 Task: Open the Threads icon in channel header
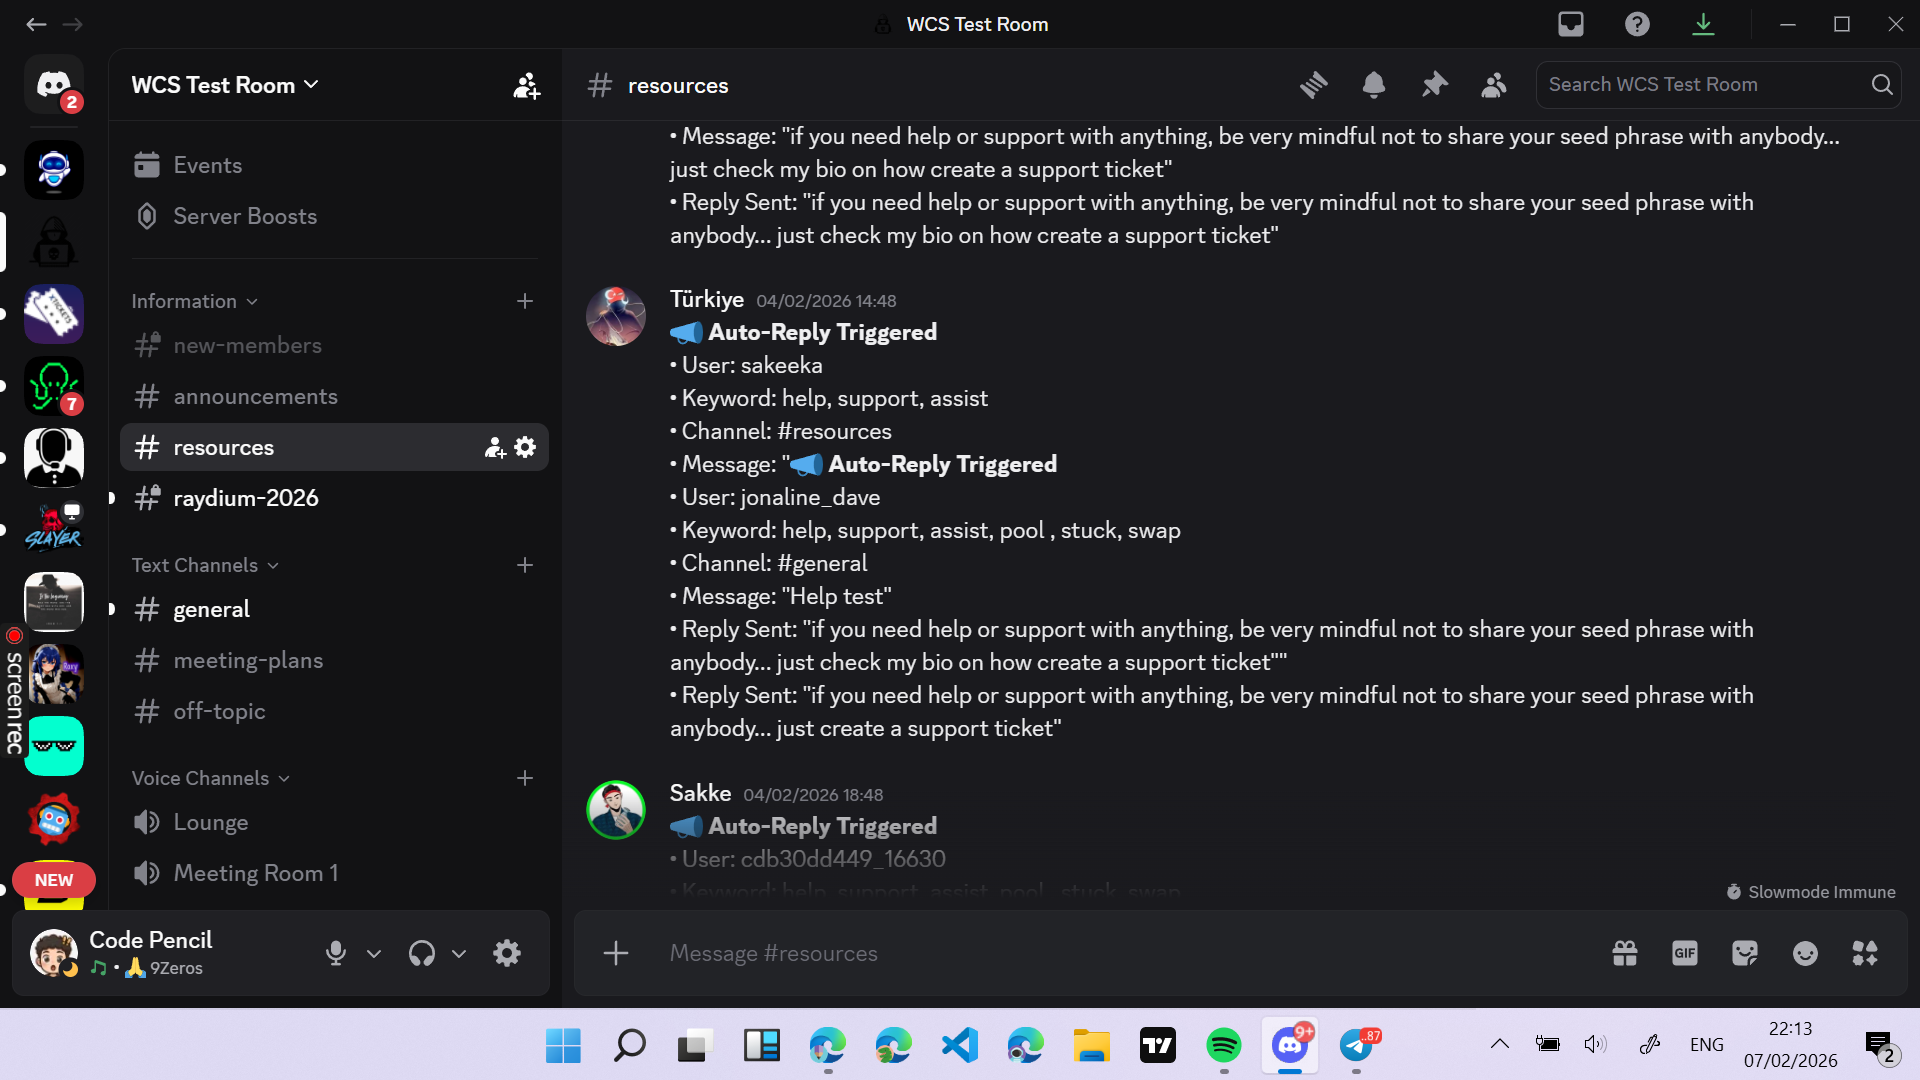[x=1314, y=85]
